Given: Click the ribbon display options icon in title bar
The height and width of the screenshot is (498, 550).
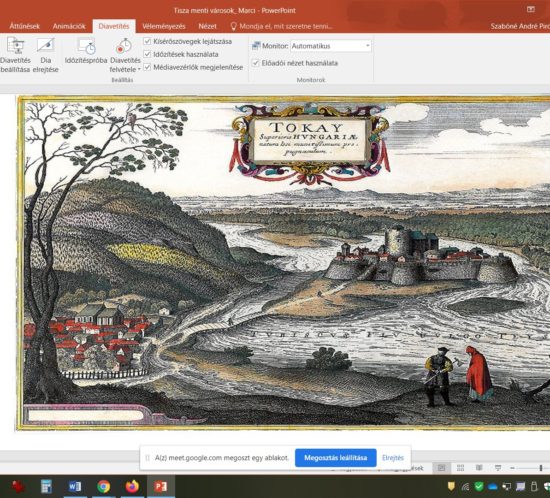Looking at the screenshot, I should (x=531, y=9).
